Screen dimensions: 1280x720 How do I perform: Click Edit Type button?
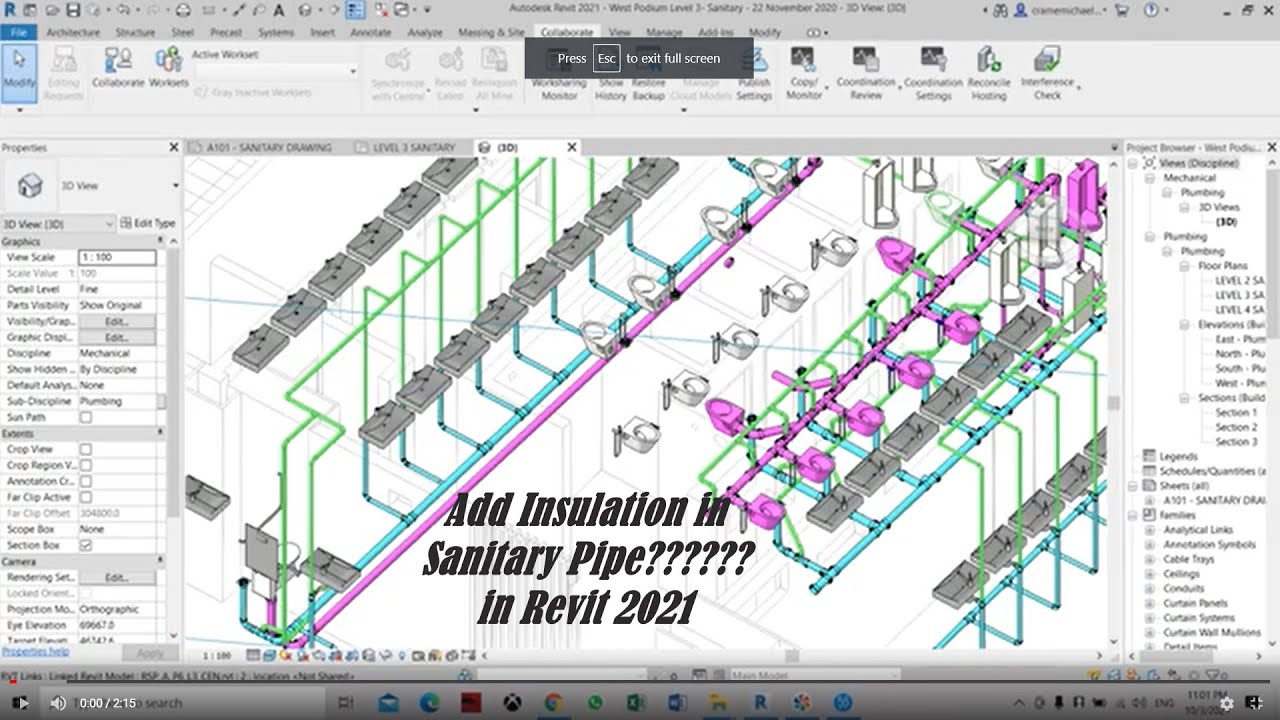pos(148,223)
